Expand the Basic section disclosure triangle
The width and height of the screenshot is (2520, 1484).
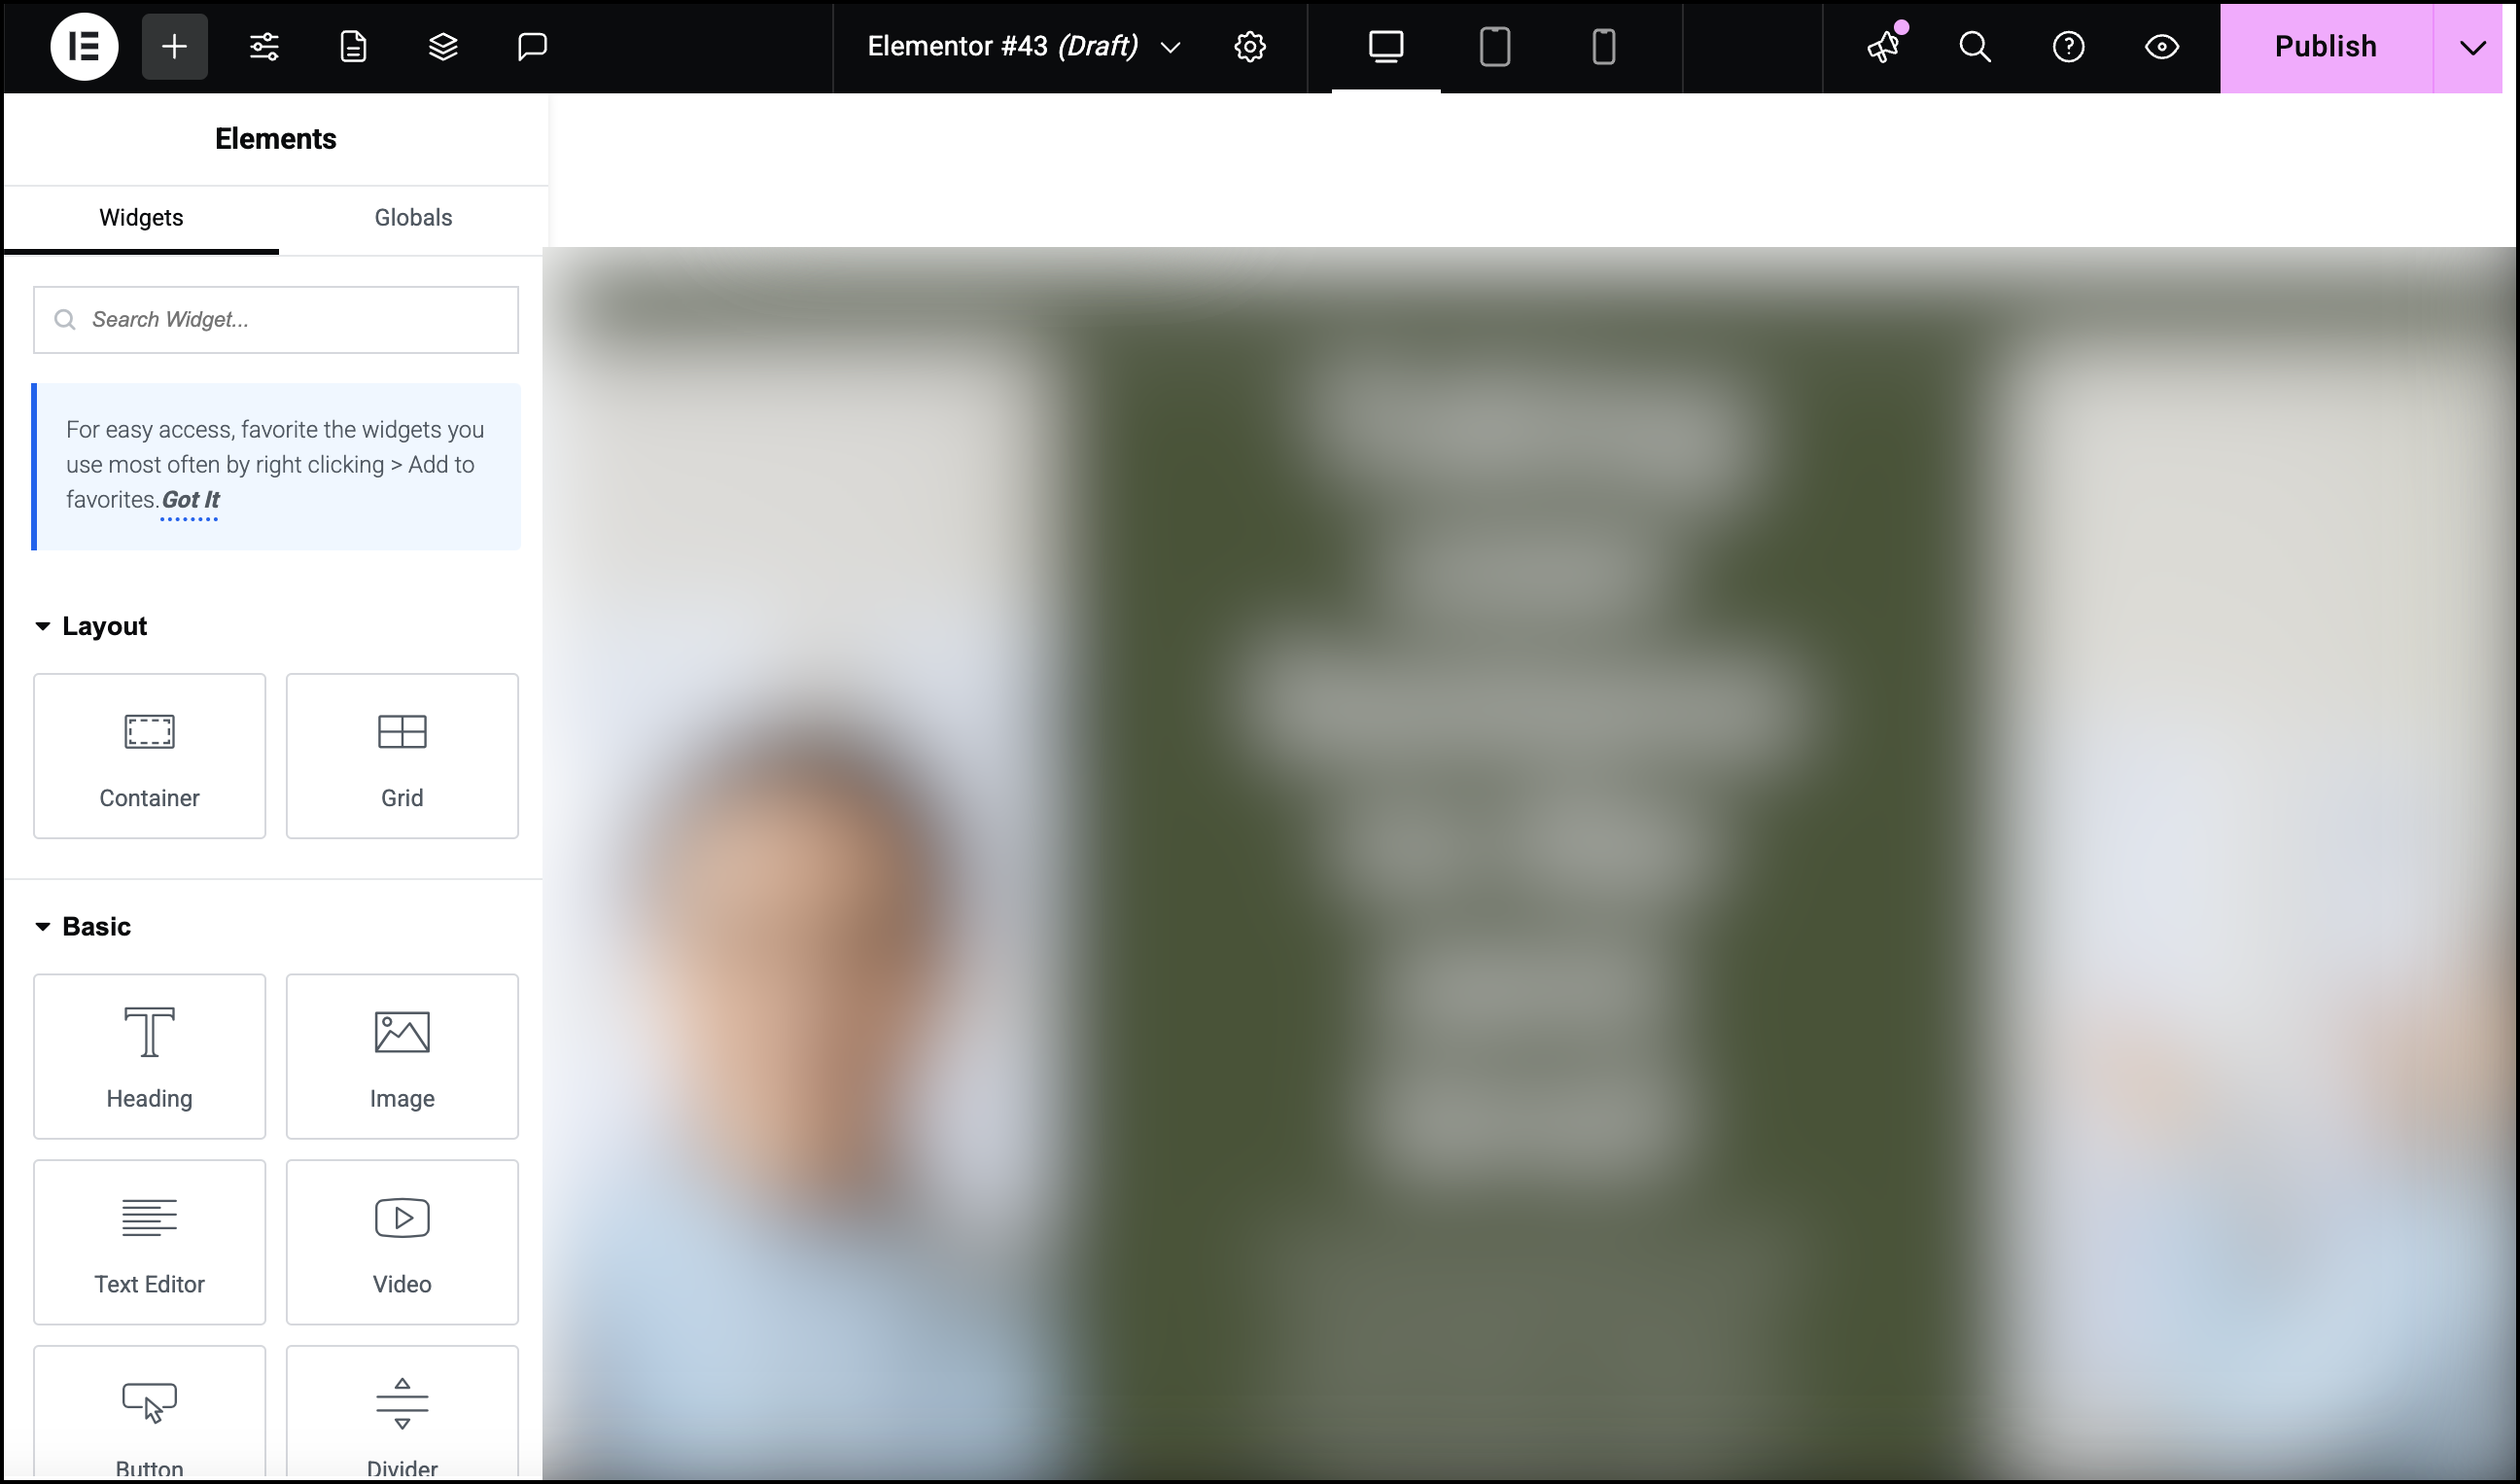point(43,926)
